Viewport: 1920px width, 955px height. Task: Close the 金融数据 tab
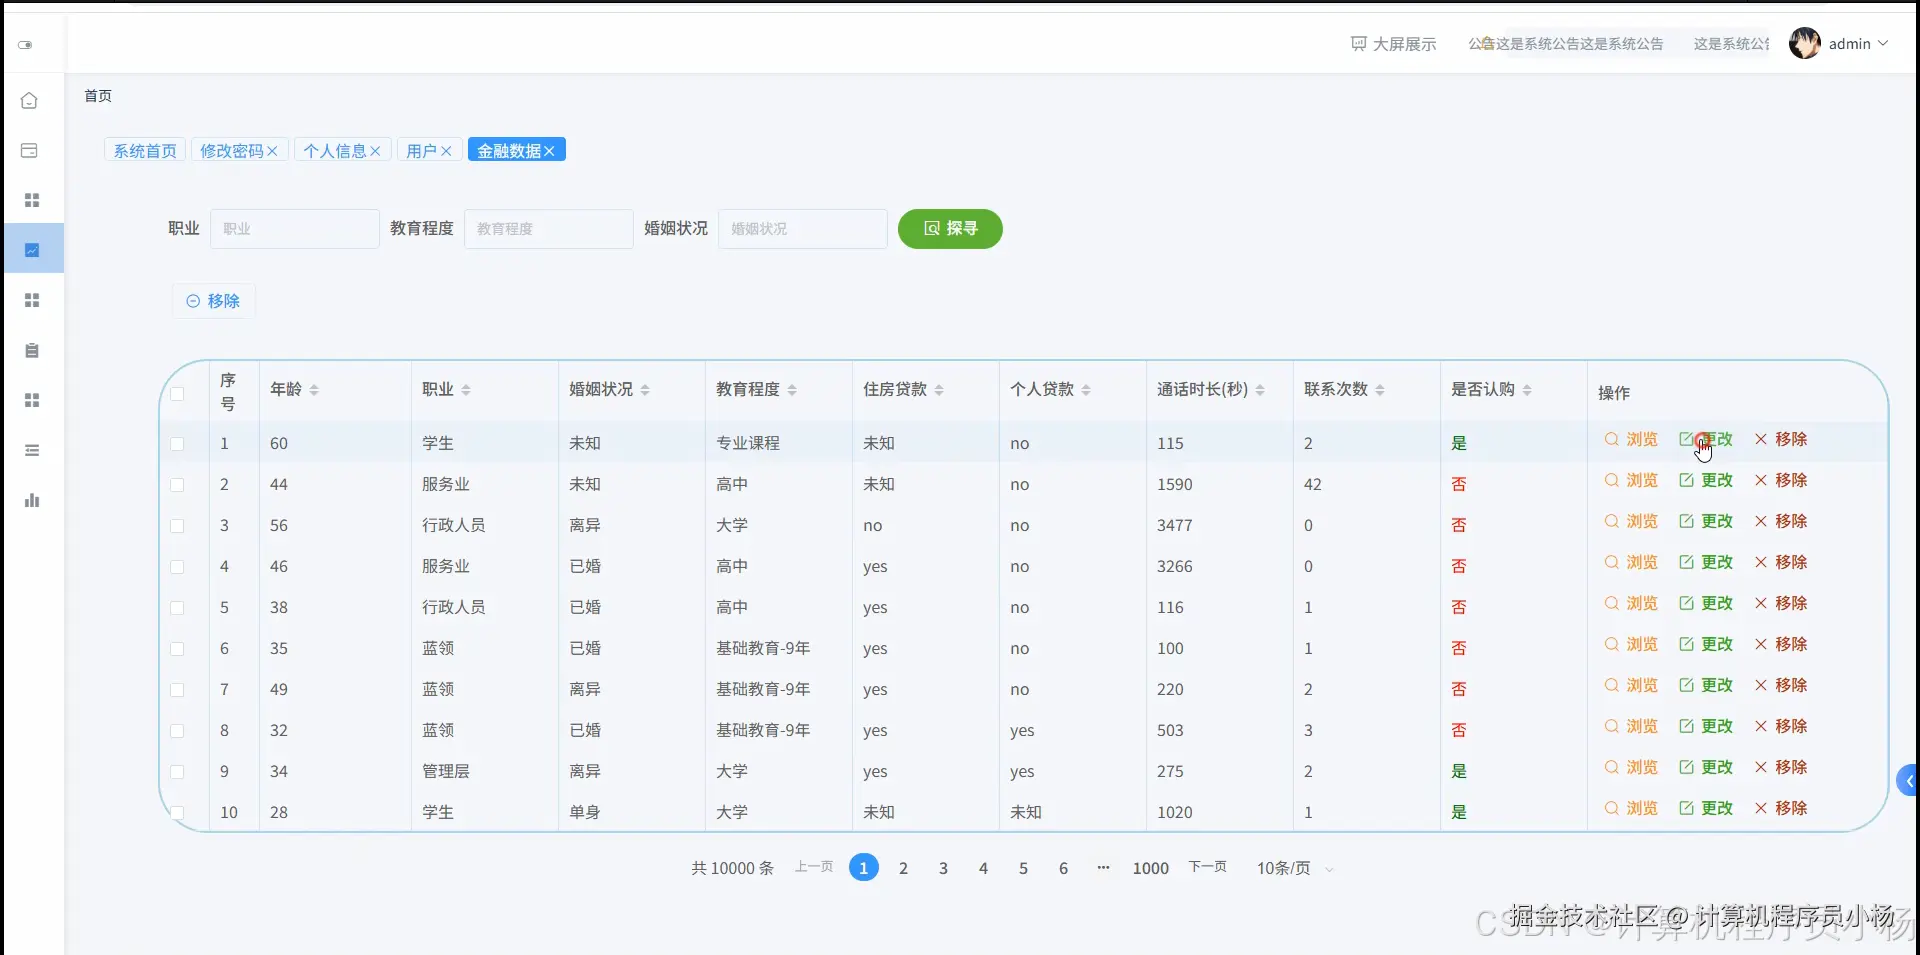click(549, 151)
